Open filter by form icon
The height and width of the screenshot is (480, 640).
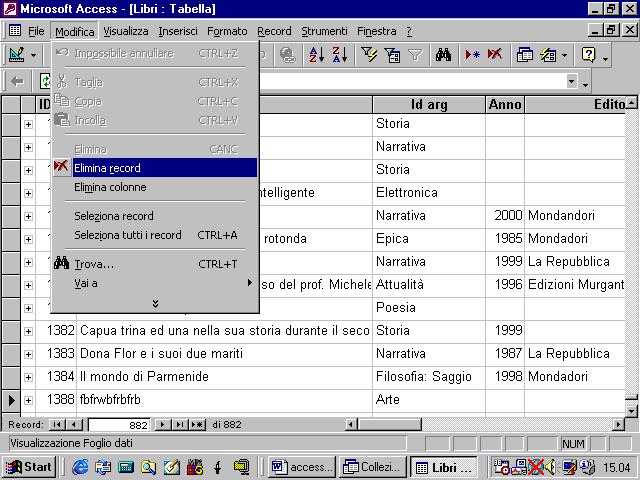(x=392, y=55)
